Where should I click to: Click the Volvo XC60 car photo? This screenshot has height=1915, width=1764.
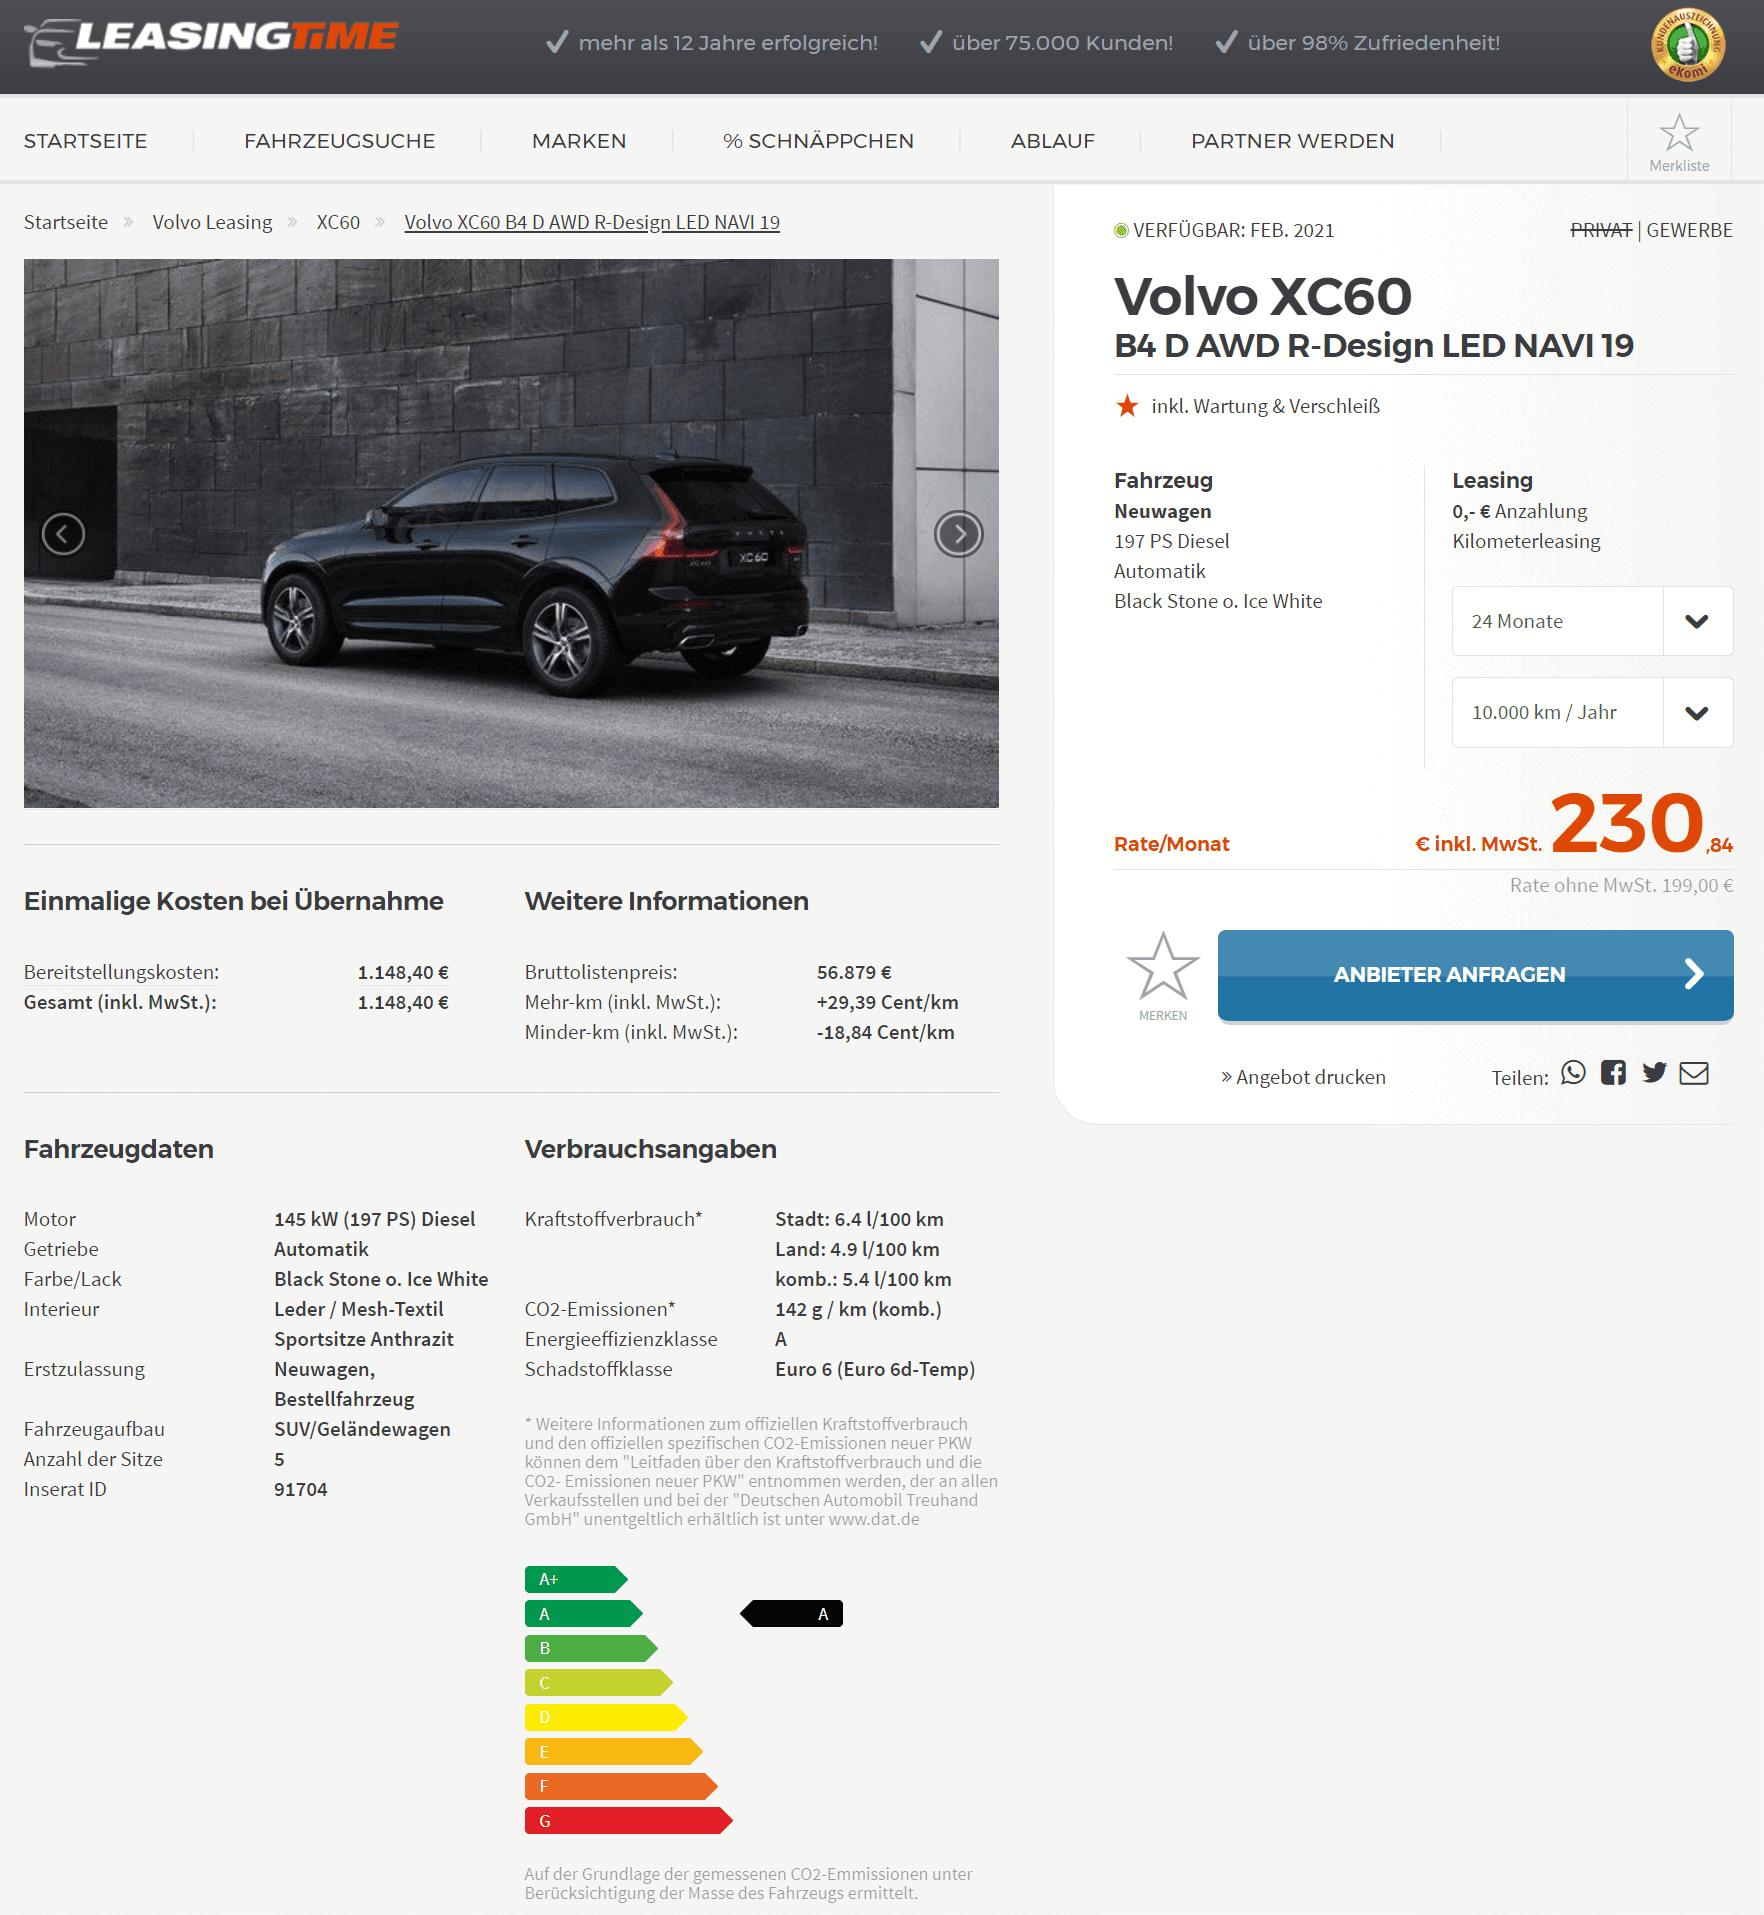coord(511,533)
